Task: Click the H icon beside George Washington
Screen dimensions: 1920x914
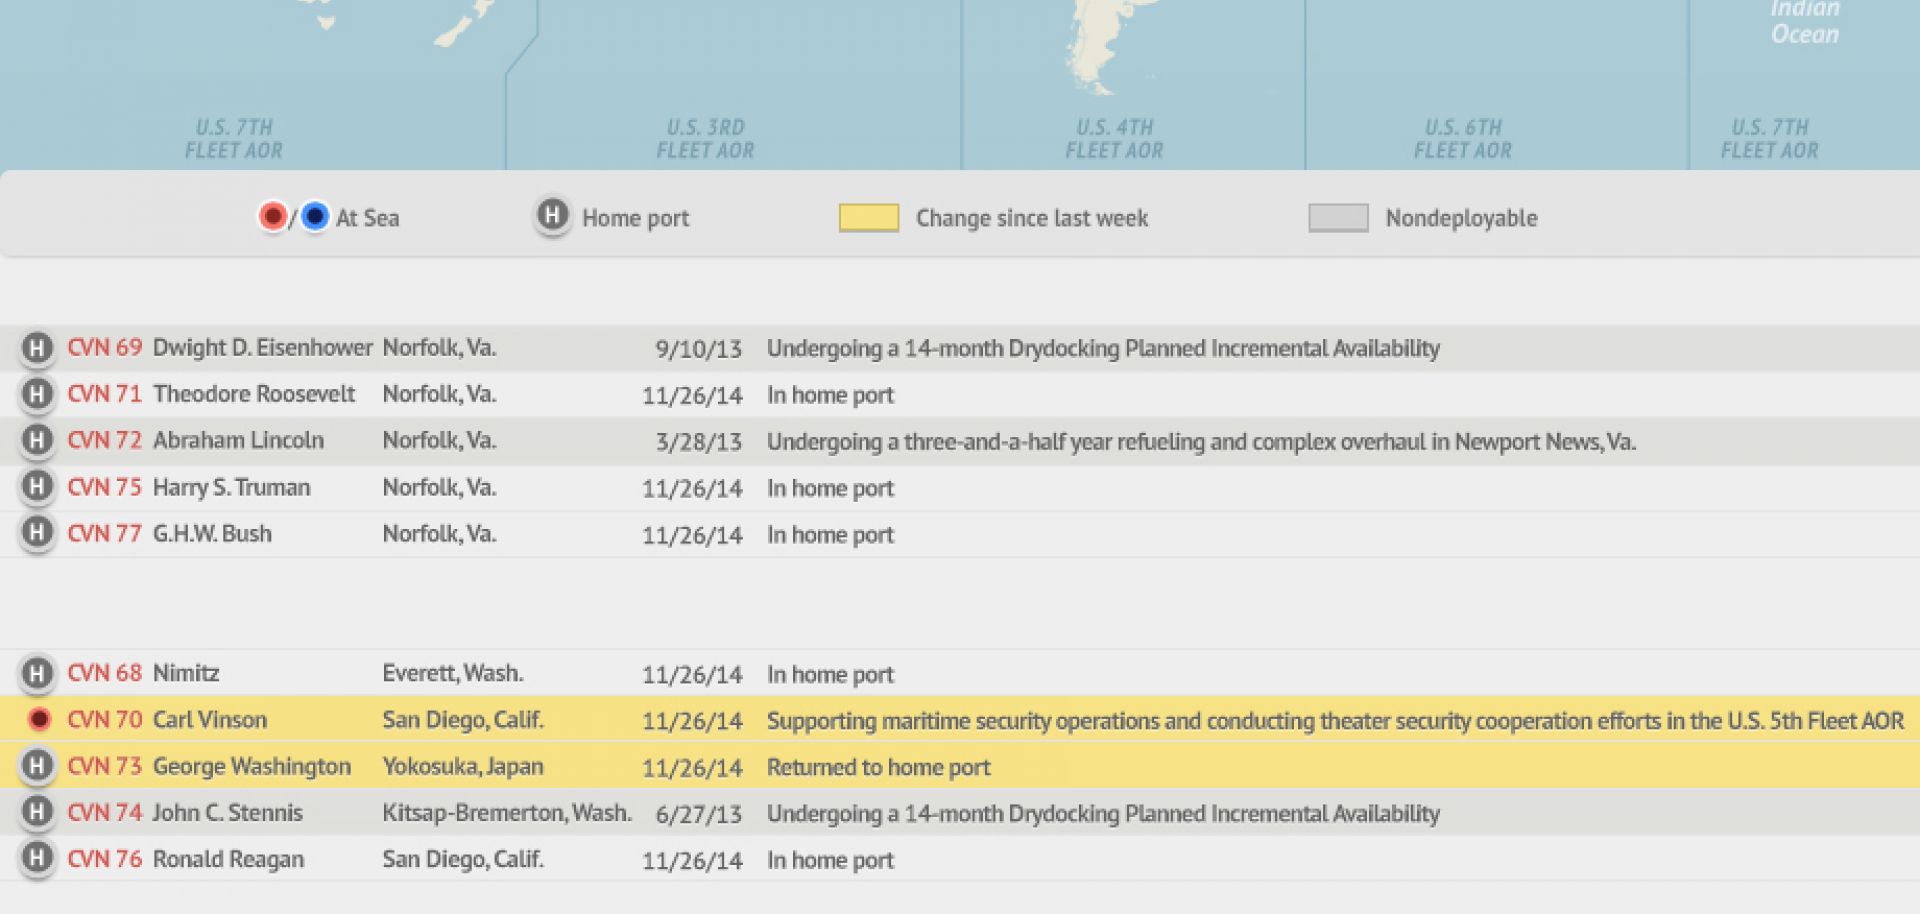Action: click(37, 766)
